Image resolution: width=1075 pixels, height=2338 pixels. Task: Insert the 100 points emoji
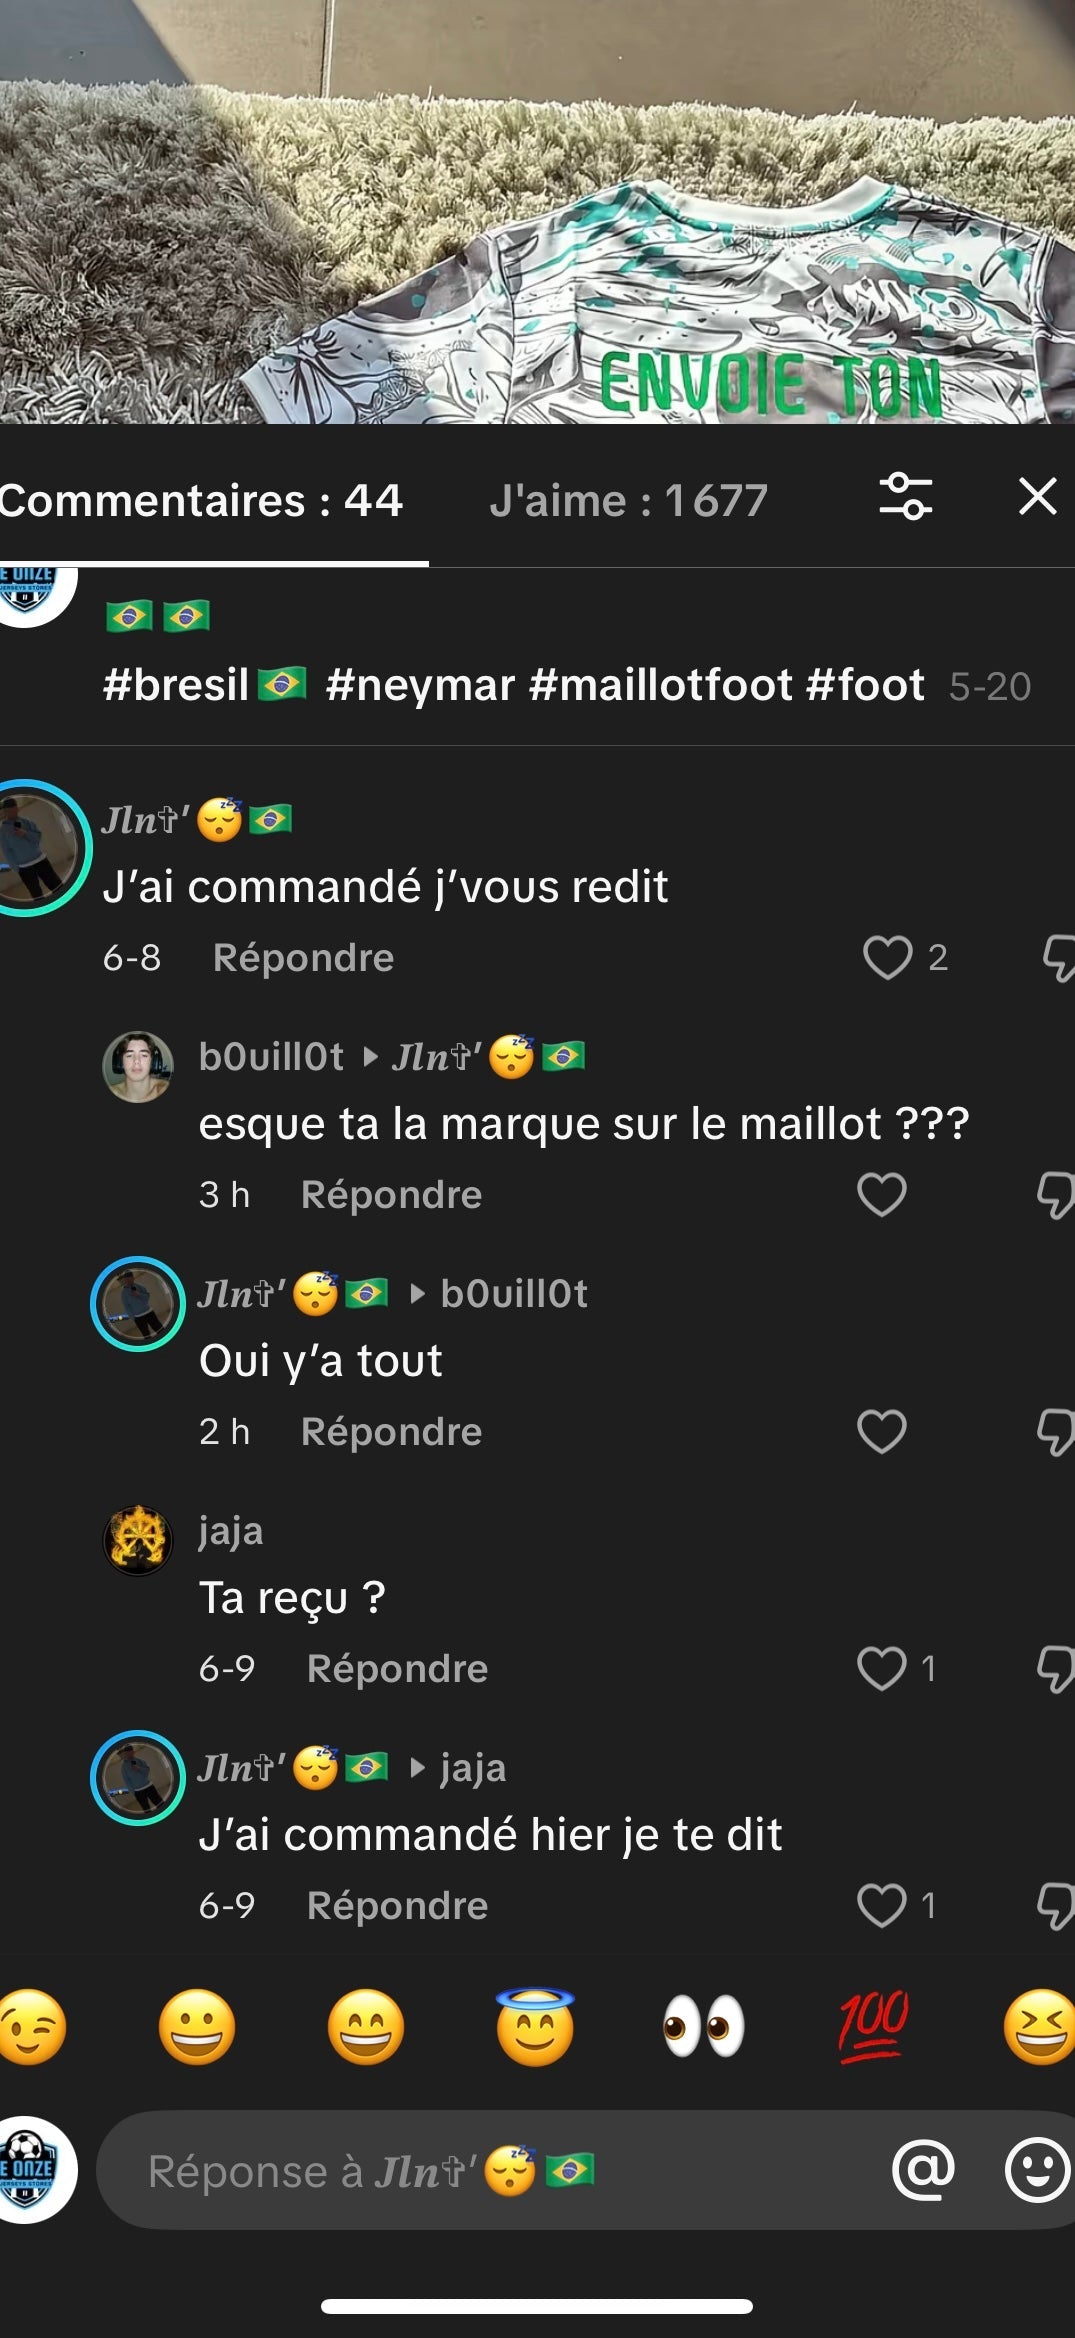click(873, 2028)
